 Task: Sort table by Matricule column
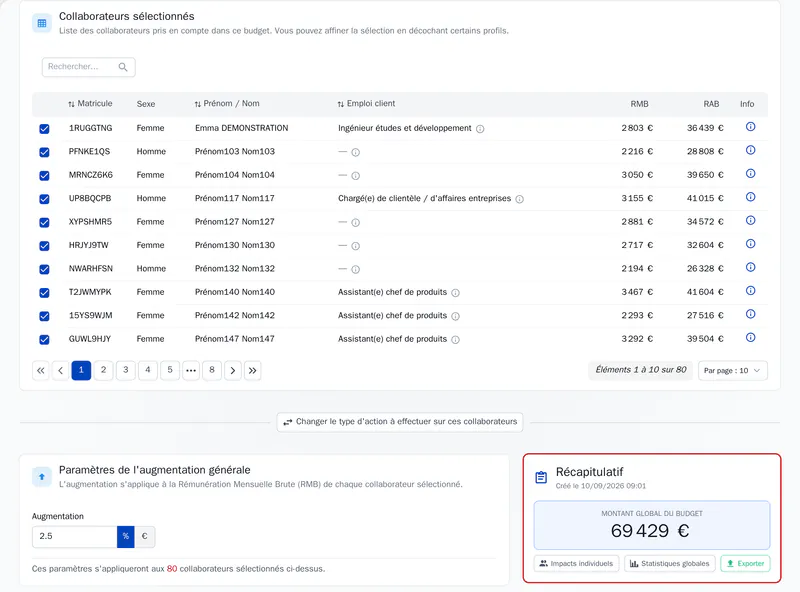pyautogui.click(x=90, y=104)
